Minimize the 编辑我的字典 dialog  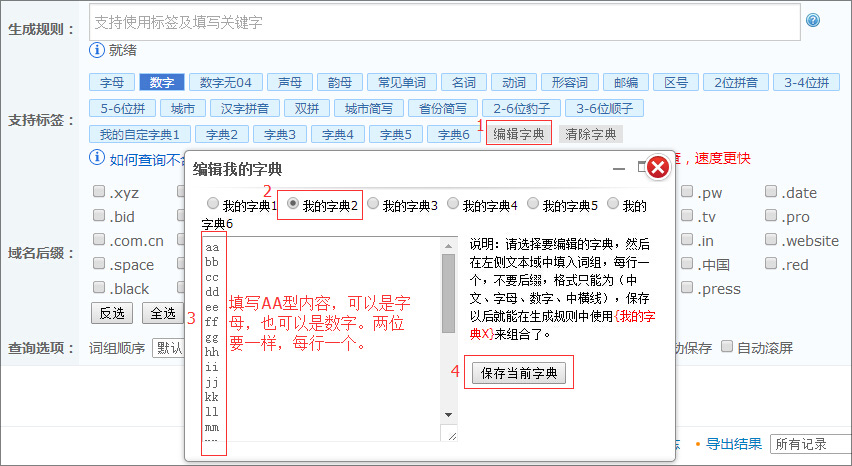coord(619,168)
